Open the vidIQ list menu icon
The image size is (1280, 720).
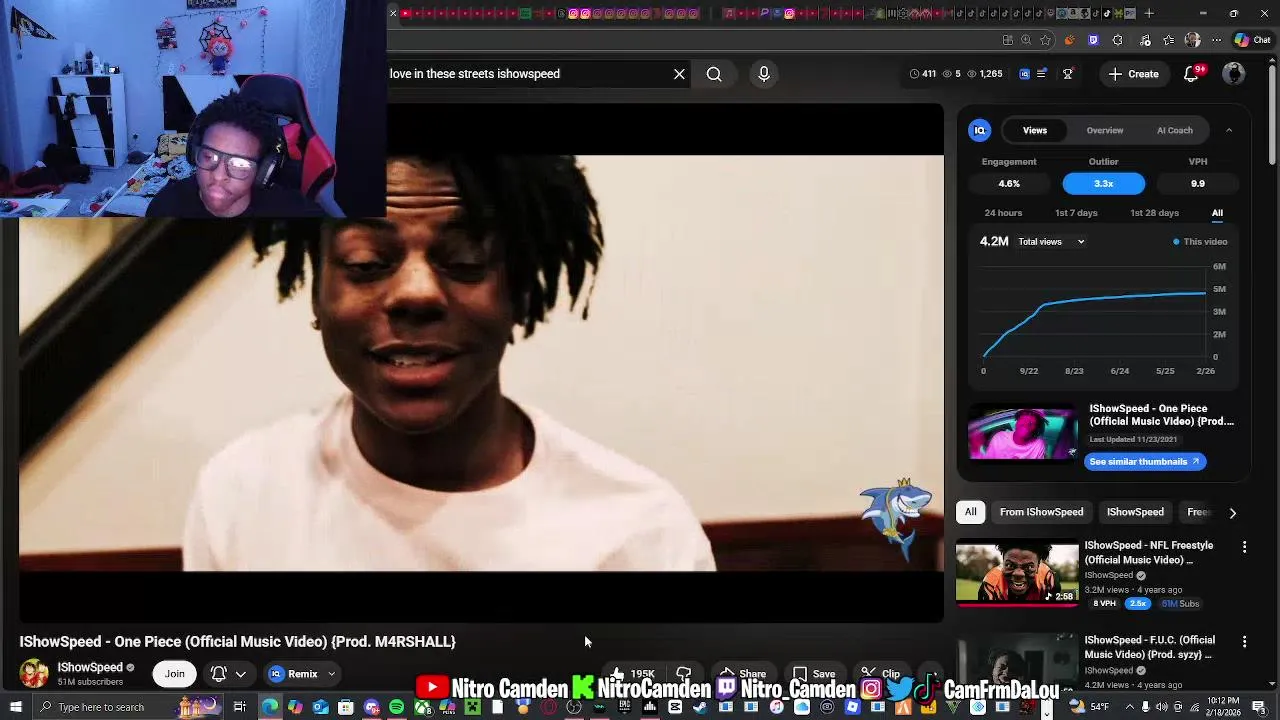(1042, 74)
